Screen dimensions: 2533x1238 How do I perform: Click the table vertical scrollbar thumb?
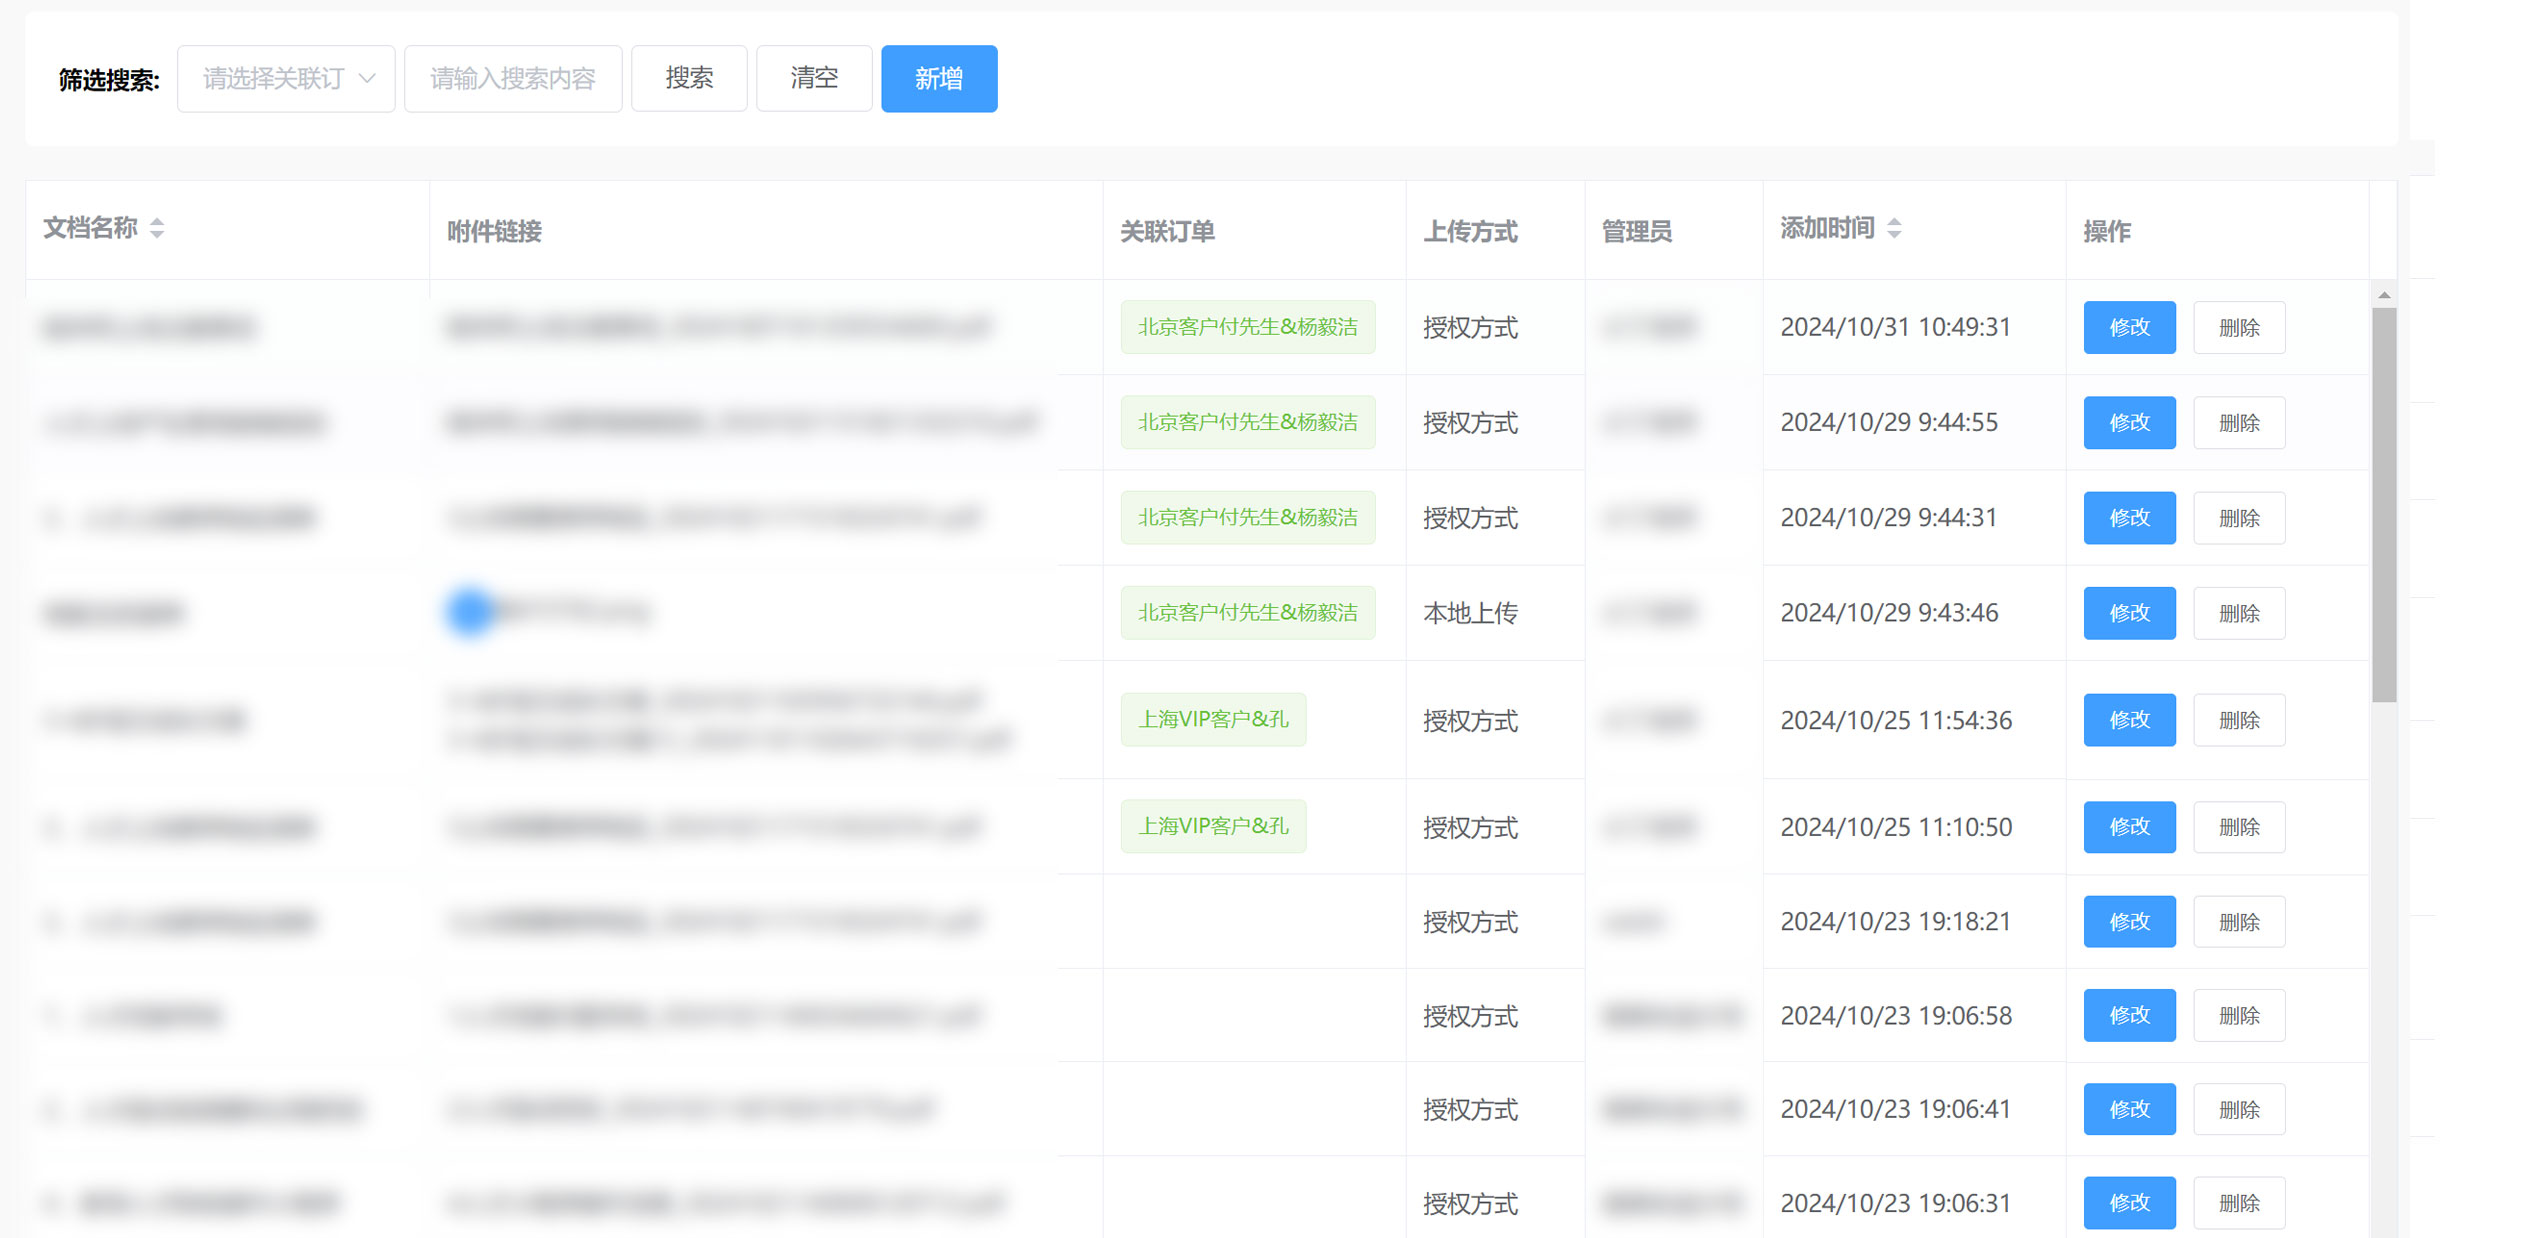click(x=2384, y=505)
